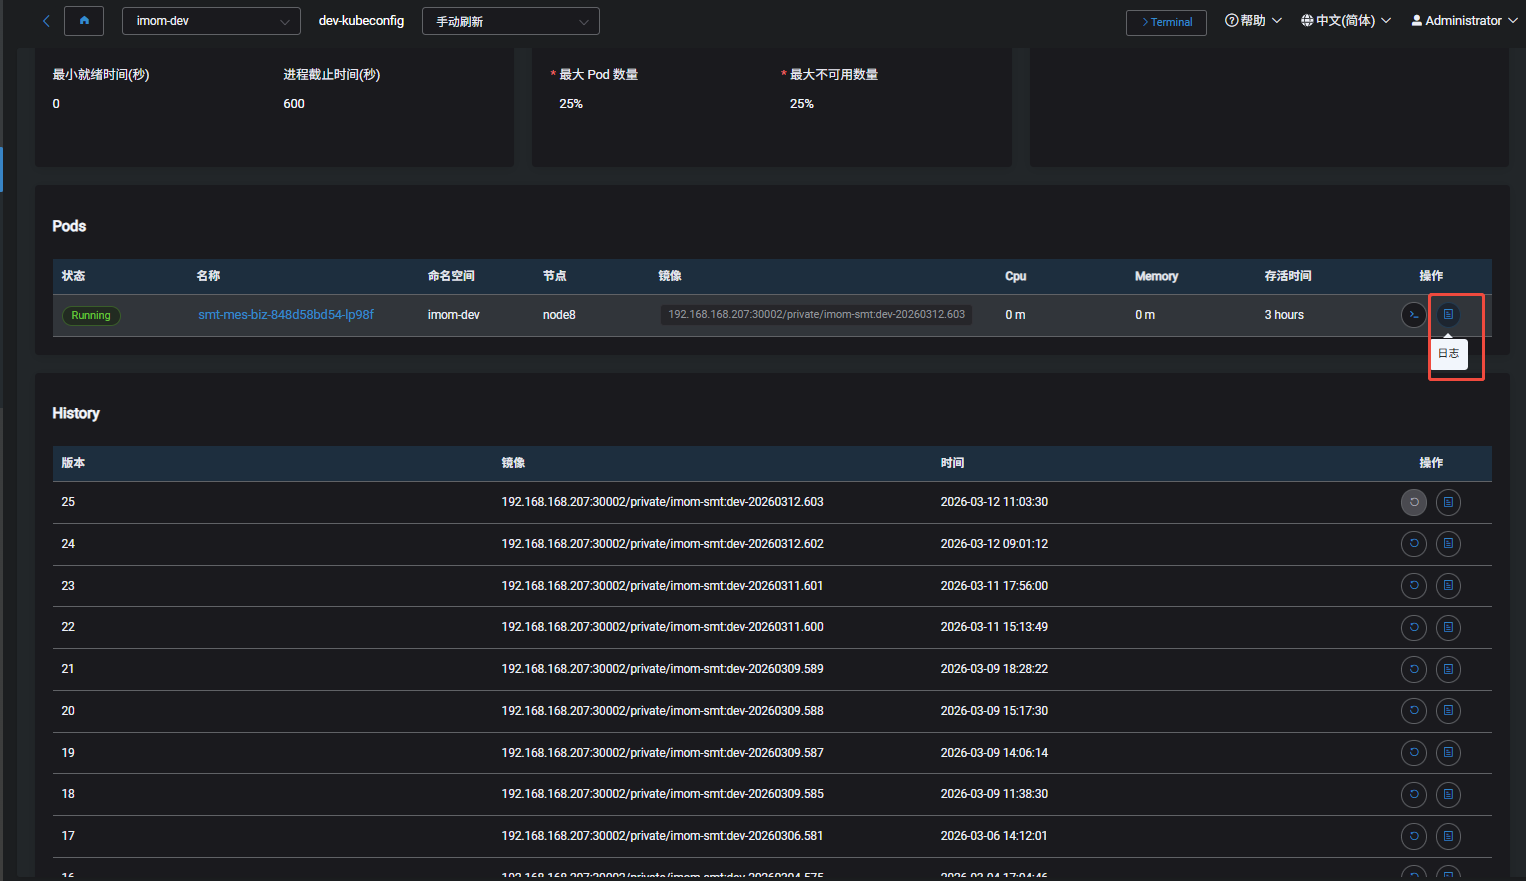Click rollback icon for version 17
This screenshot has width=1526, height=881.
(1413, 836)
